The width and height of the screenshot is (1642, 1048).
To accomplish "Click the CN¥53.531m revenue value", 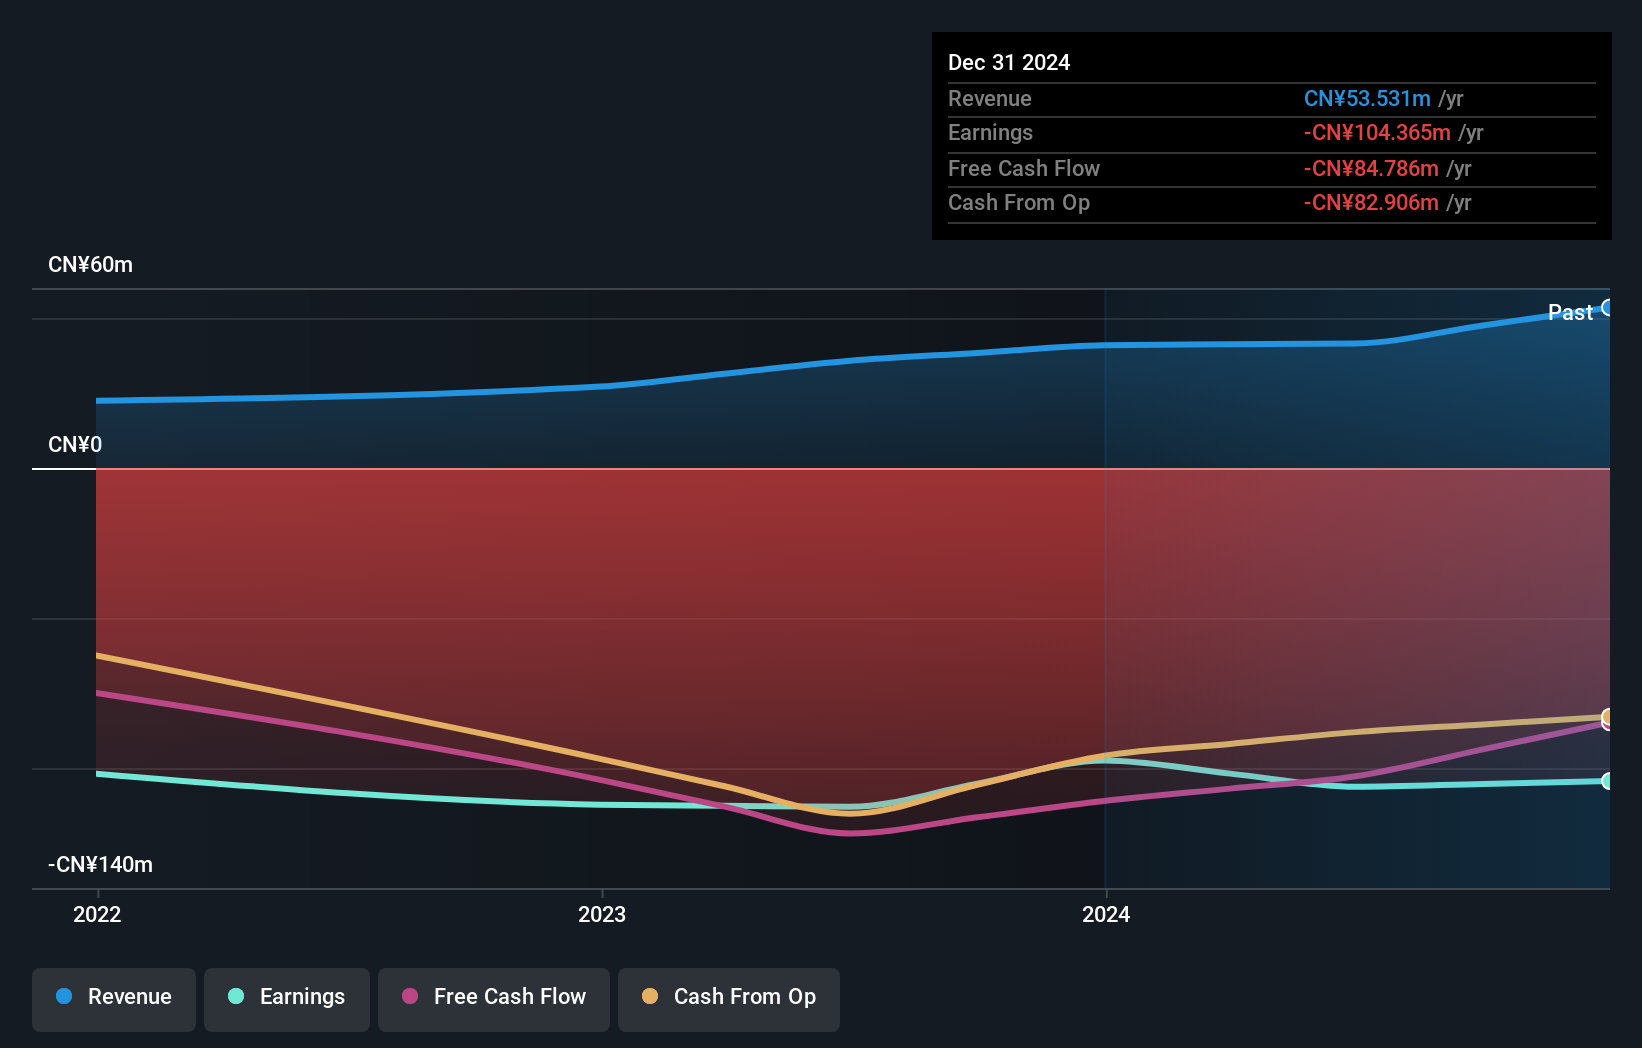I will 1367,99.
